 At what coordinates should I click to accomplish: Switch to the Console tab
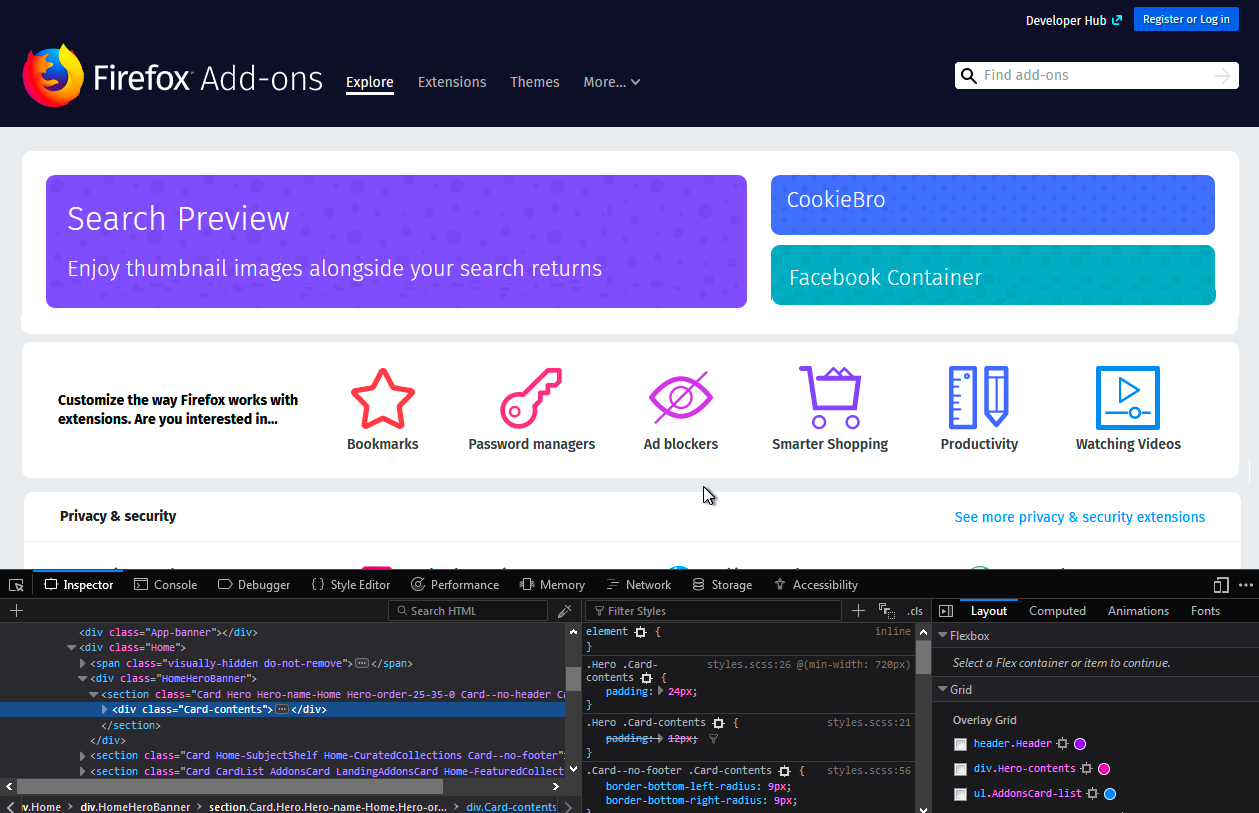[x=166, y=585]
